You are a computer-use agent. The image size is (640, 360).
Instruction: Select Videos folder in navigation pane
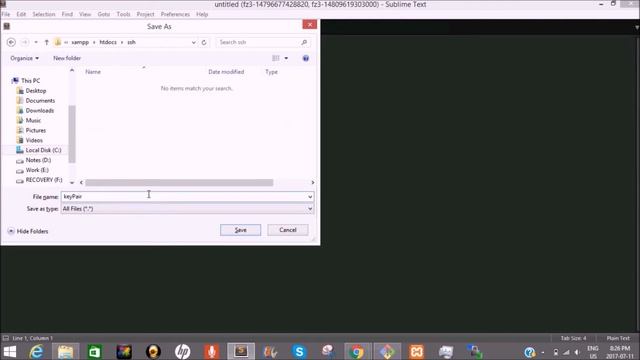tap(34, 140)
